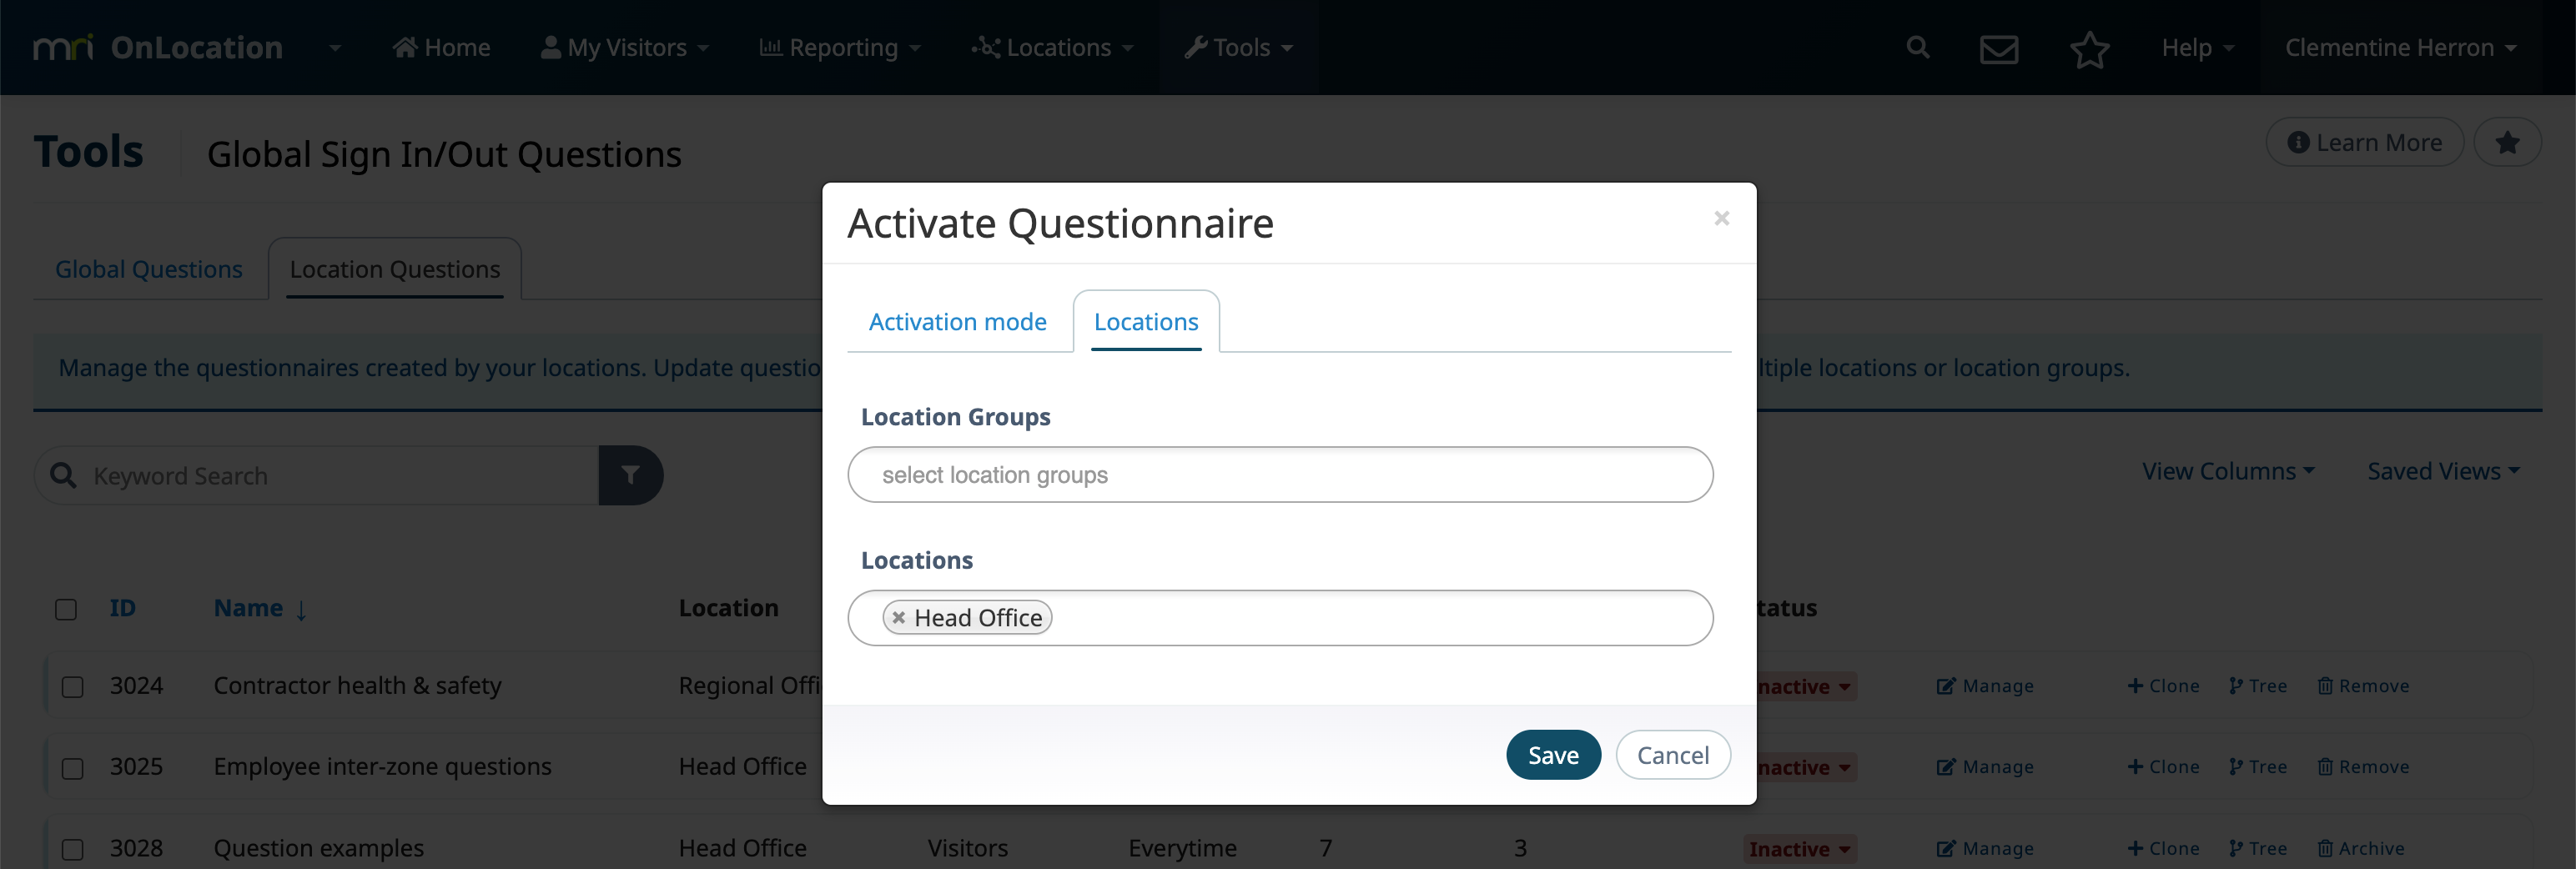Select the Location Questions tab

pos(395,269)
